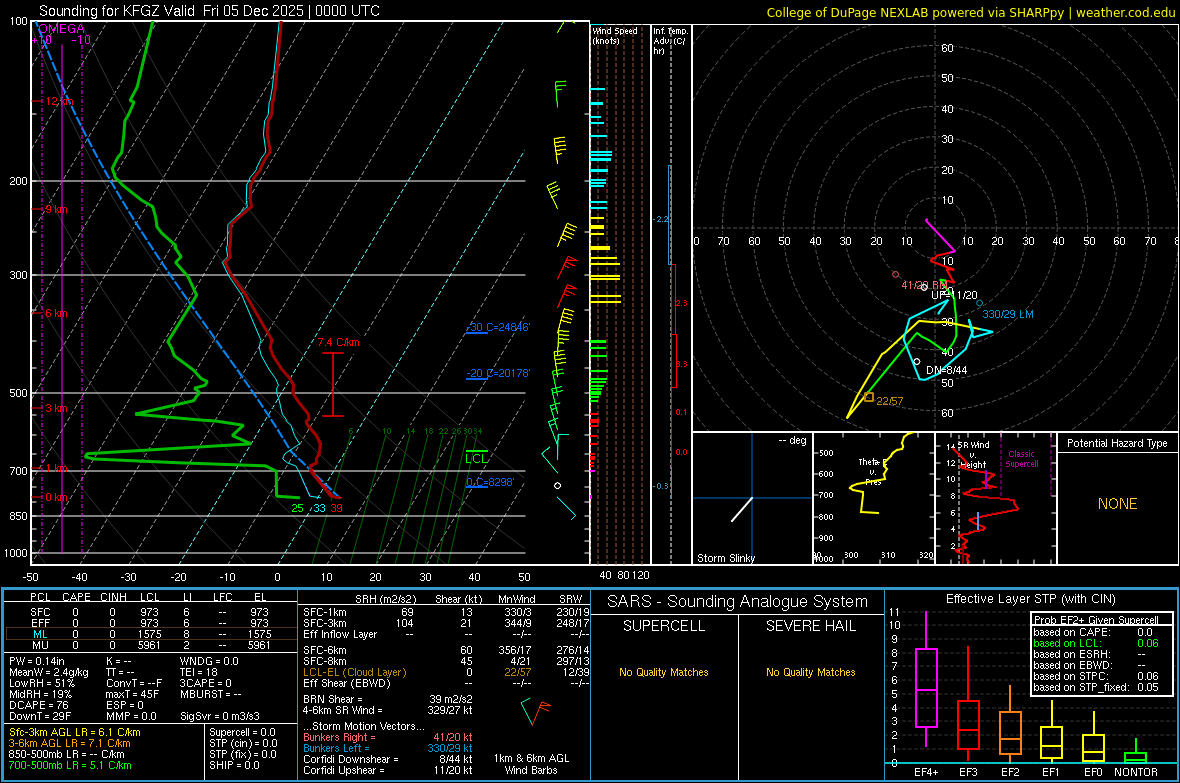Select the SFC-1km shear row
Image resolution: width=1180 pixels, height=783 pixels.
(x=446, y=612)
